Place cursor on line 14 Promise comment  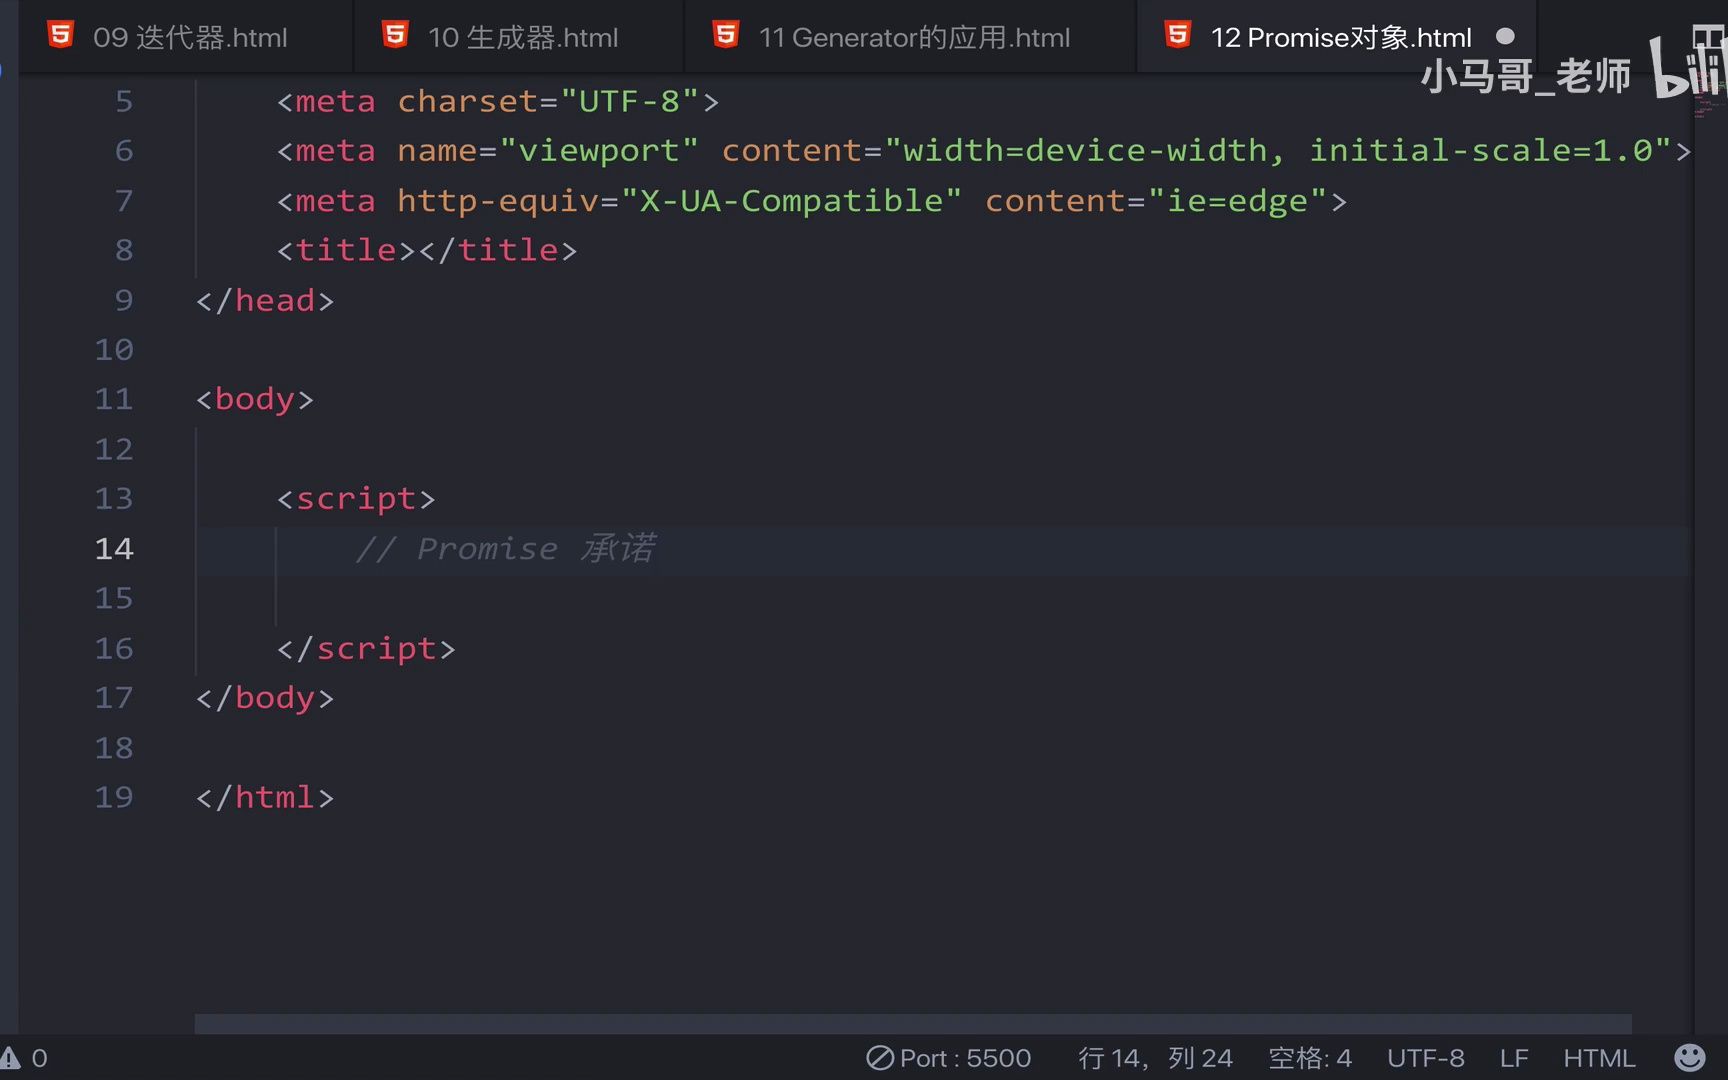506,549
